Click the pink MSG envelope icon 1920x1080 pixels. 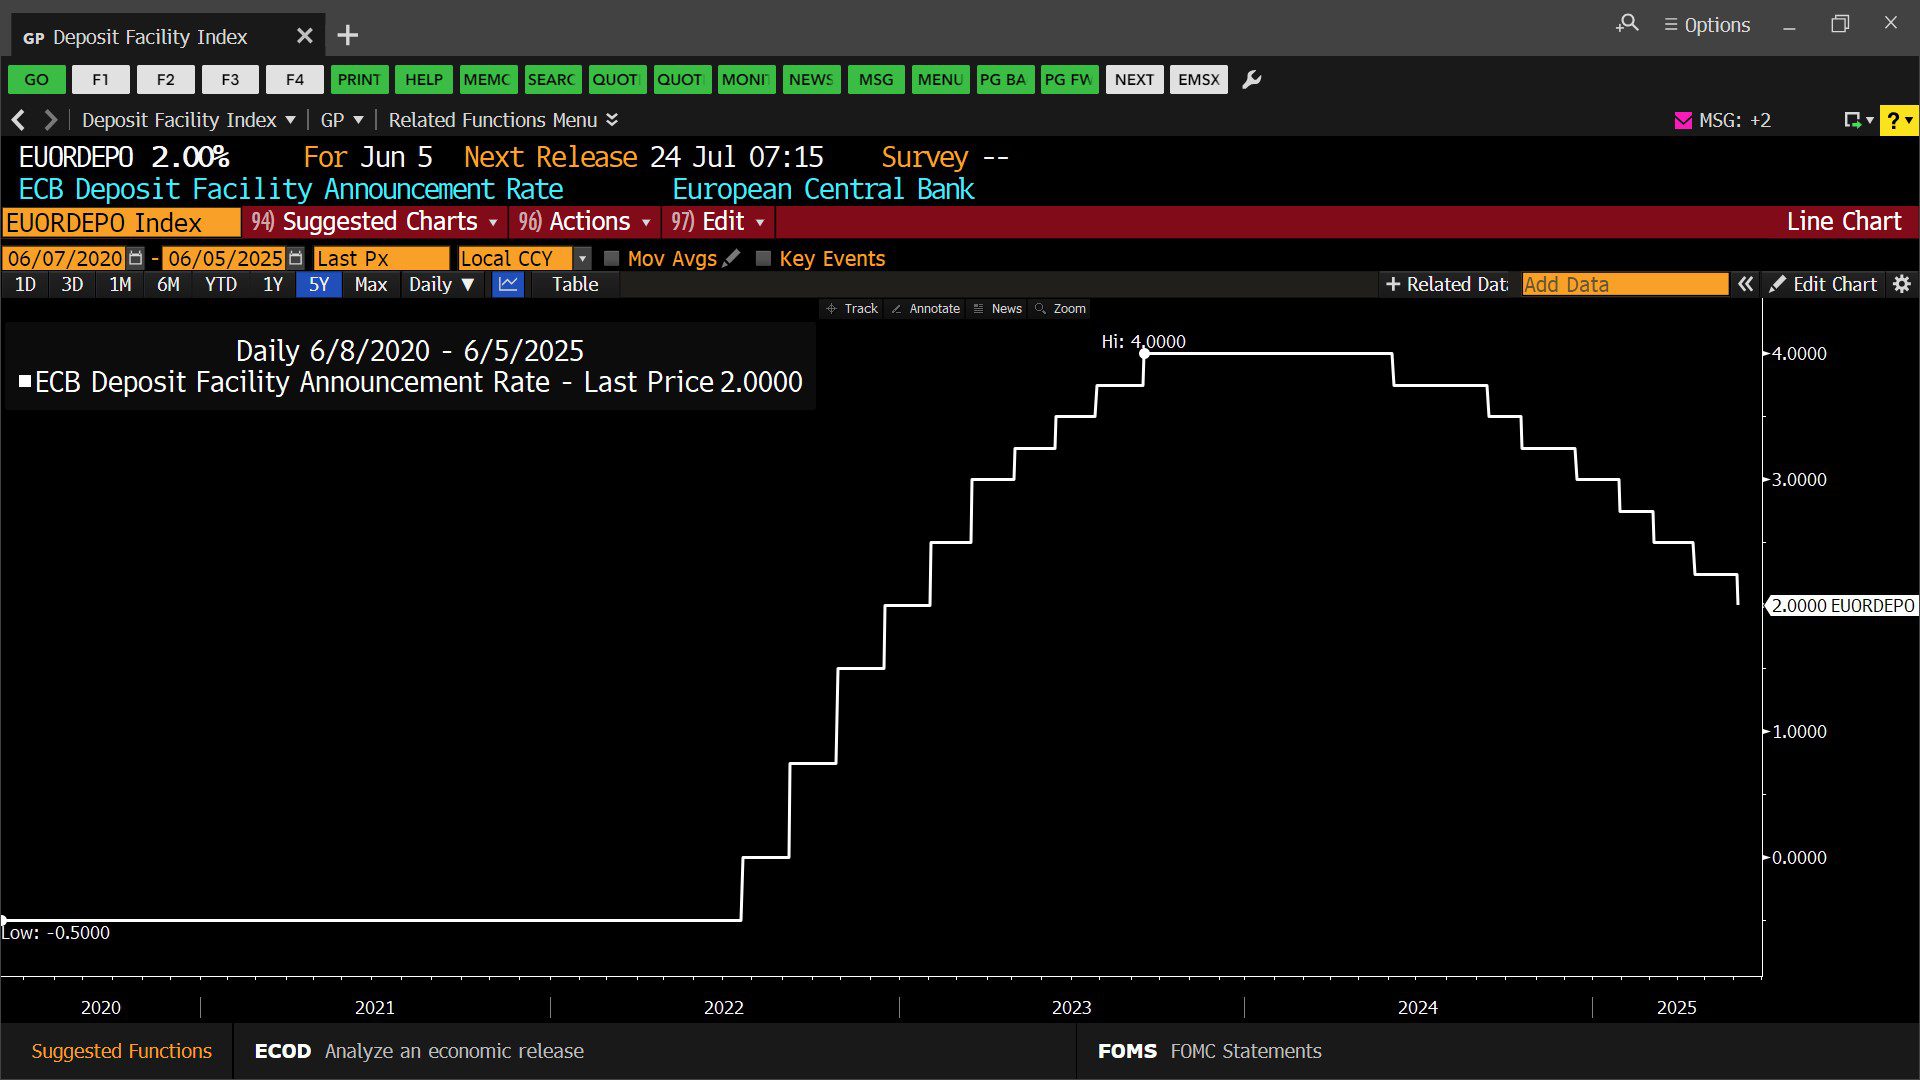(x=1683, y=120)
